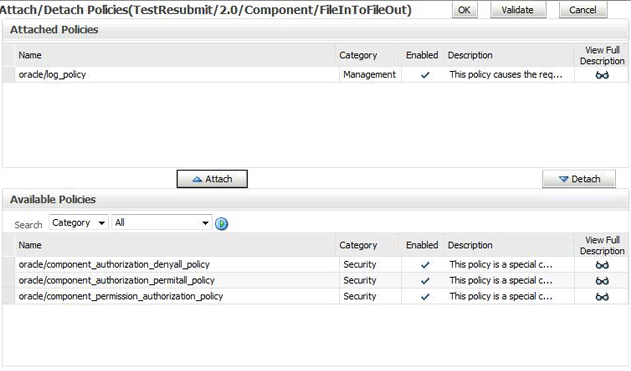Click Enabled checkmark for oracle/log_policy
The height and width of the screenshot is (371, 631).
[x=425, y=75]
